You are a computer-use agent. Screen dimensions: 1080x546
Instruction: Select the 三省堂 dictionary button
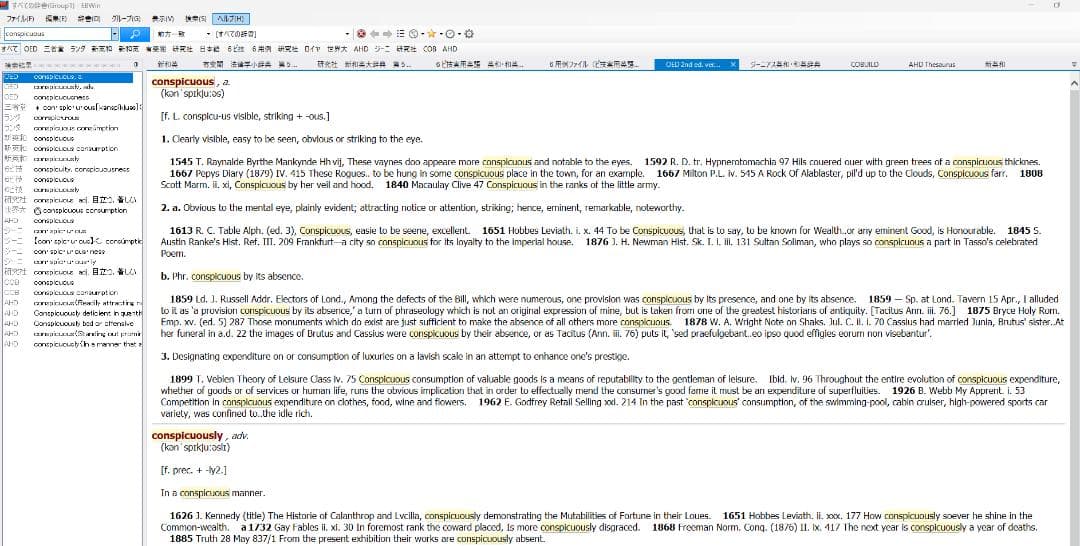coord(54,49)
